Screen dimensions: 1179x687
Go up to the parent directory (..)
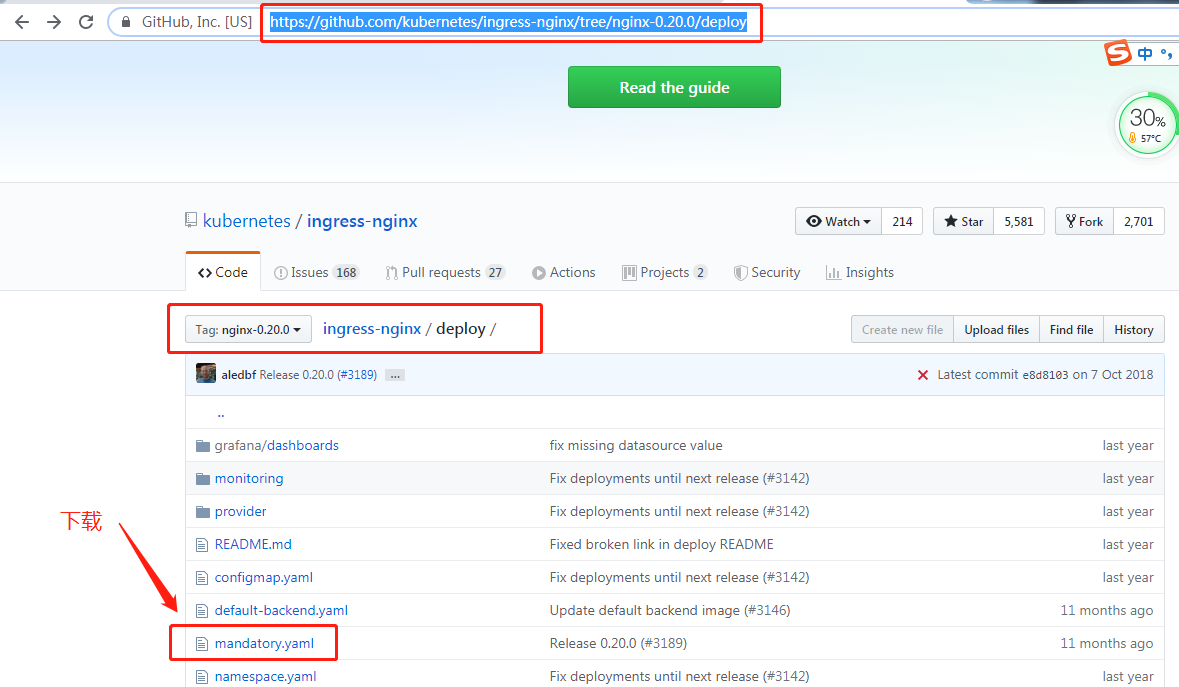pos(220,413)
